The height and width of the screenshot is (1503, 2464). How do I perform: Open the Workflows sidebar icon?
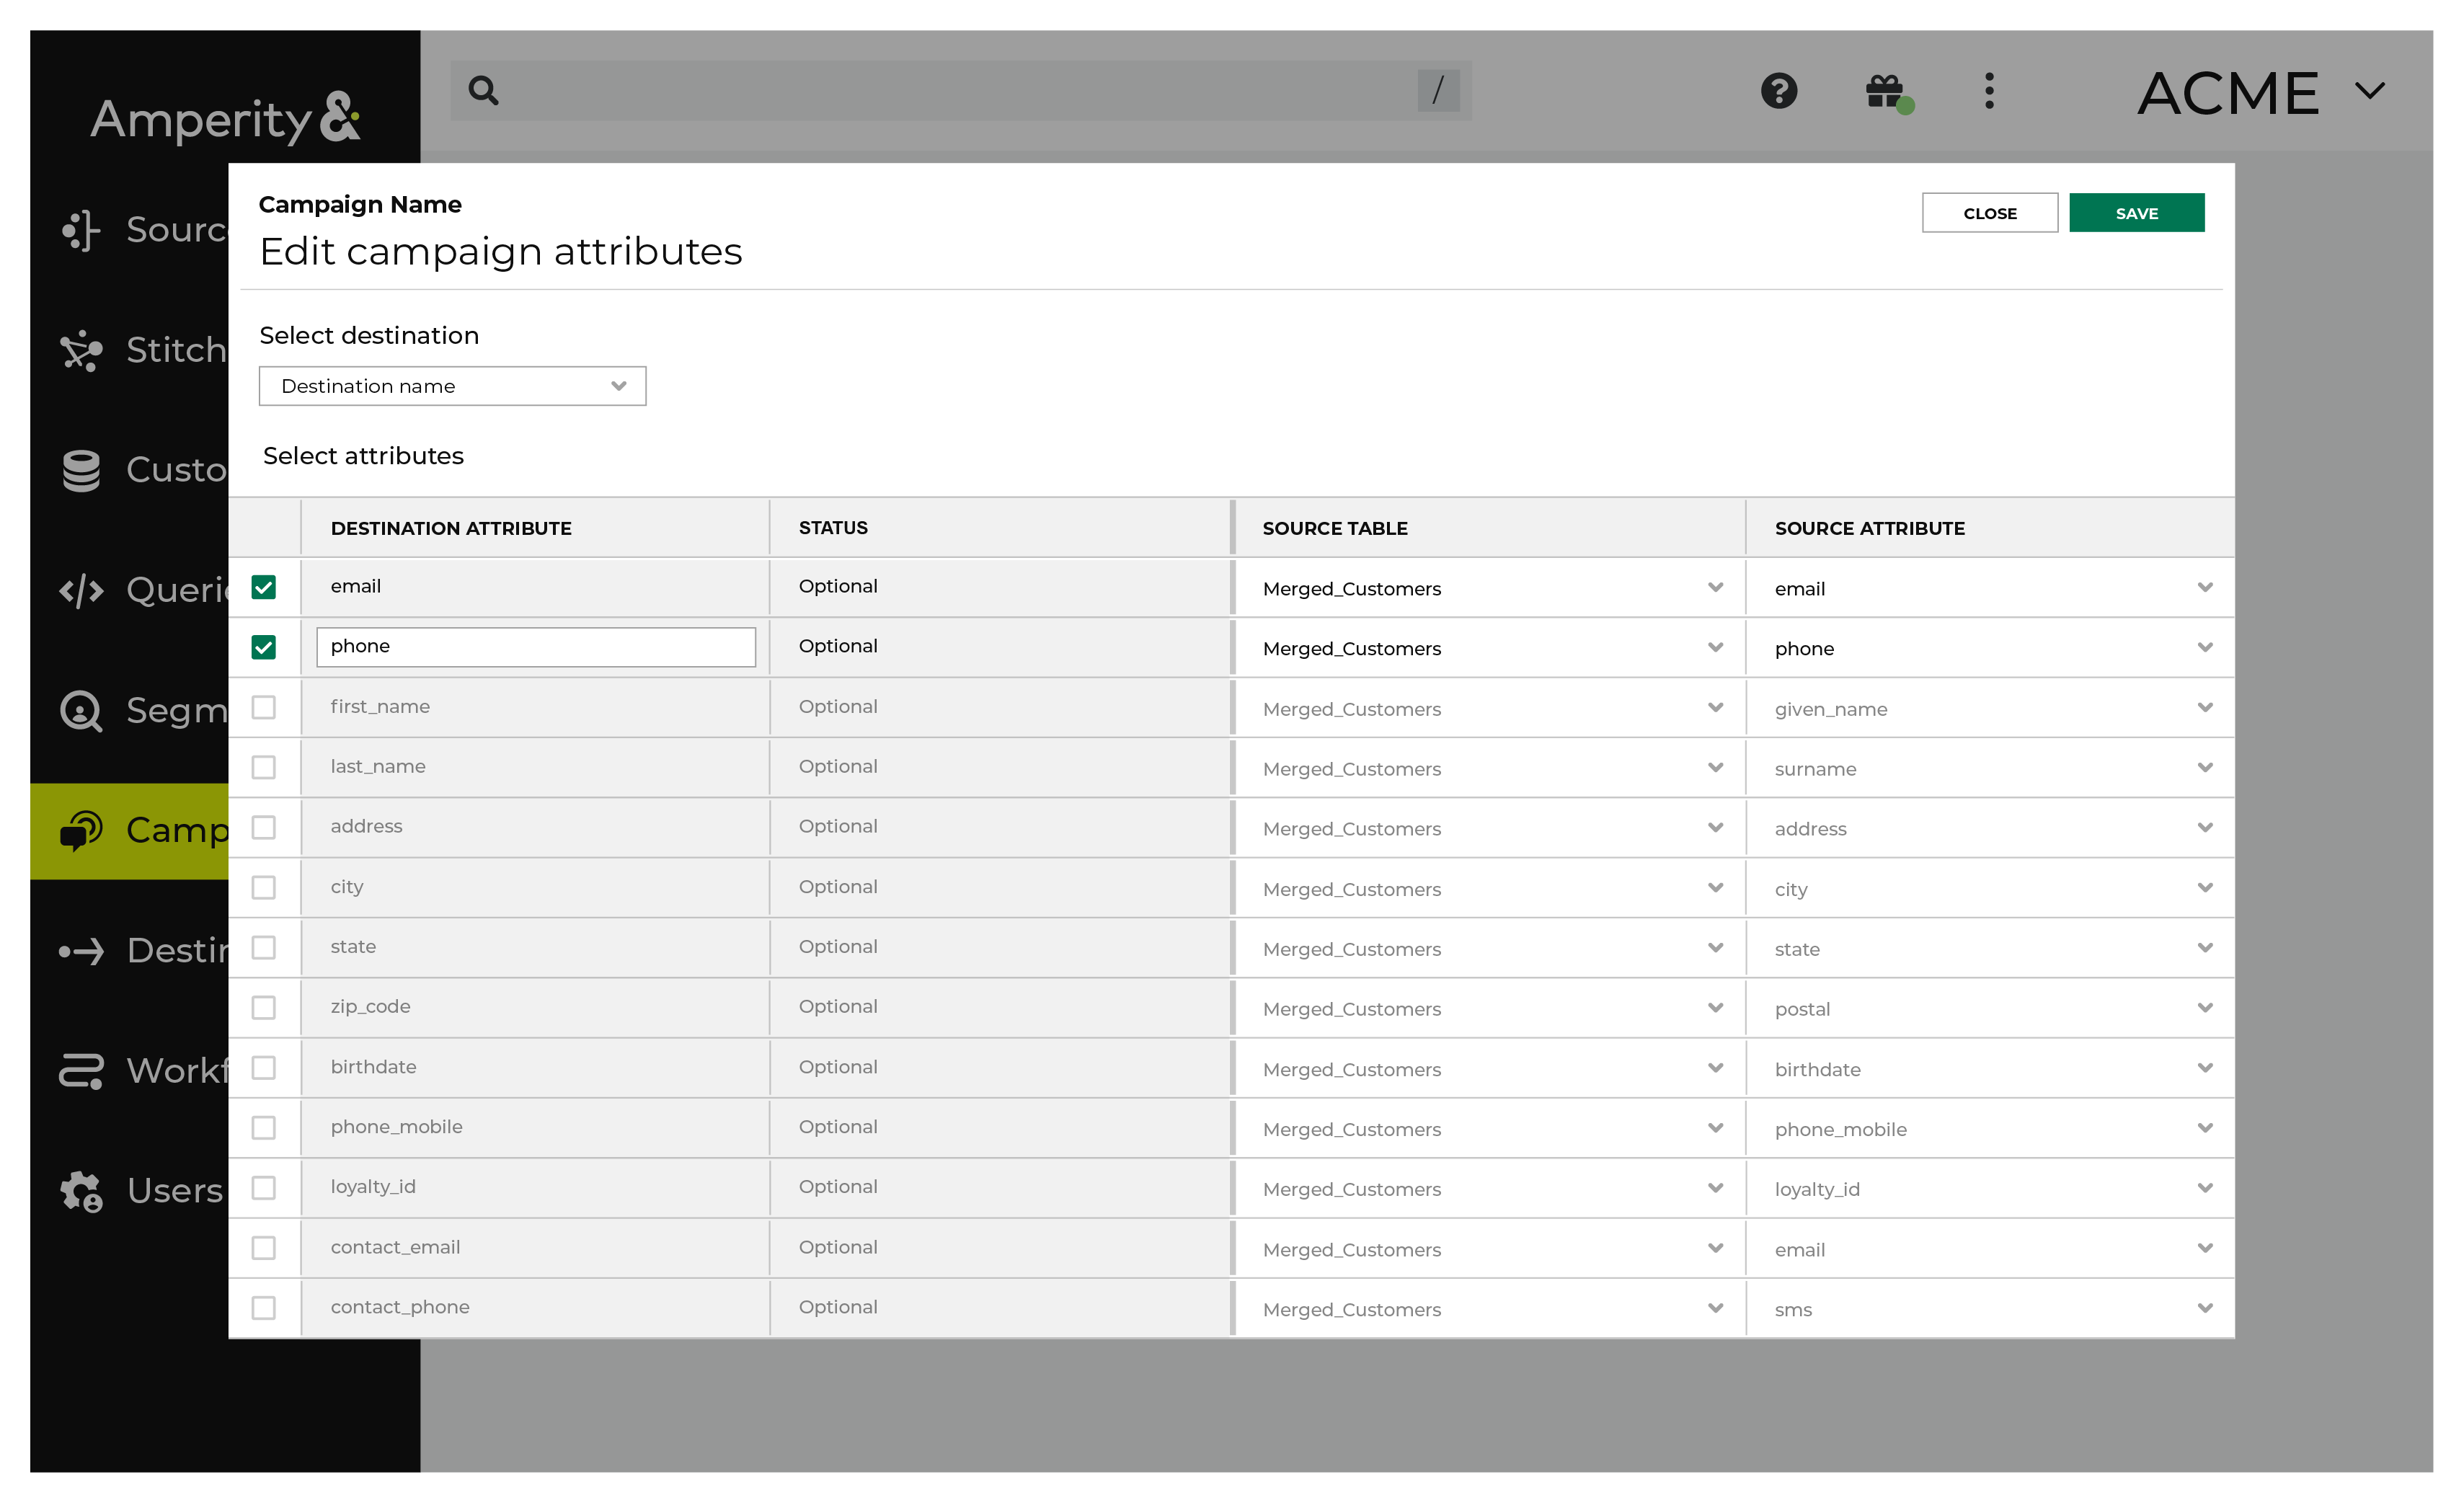tap(81, 1071)
